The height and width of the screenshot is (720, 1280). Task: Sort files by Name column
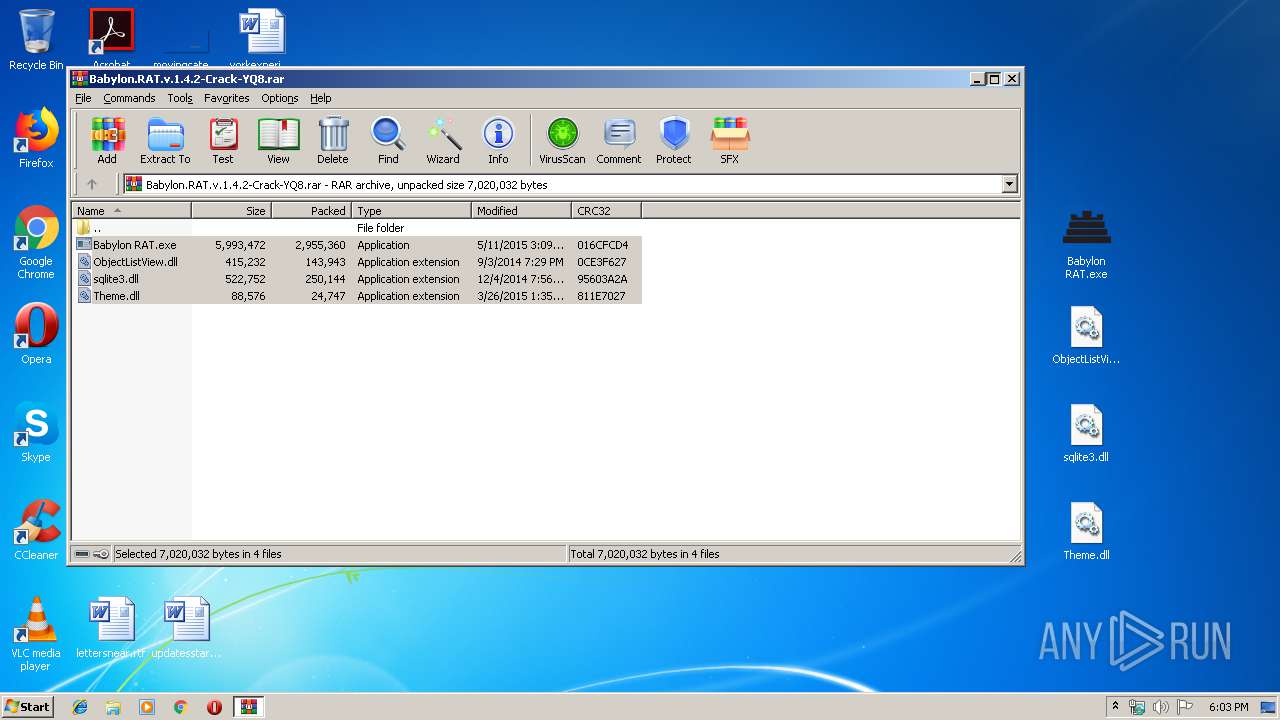pos(131,211)
